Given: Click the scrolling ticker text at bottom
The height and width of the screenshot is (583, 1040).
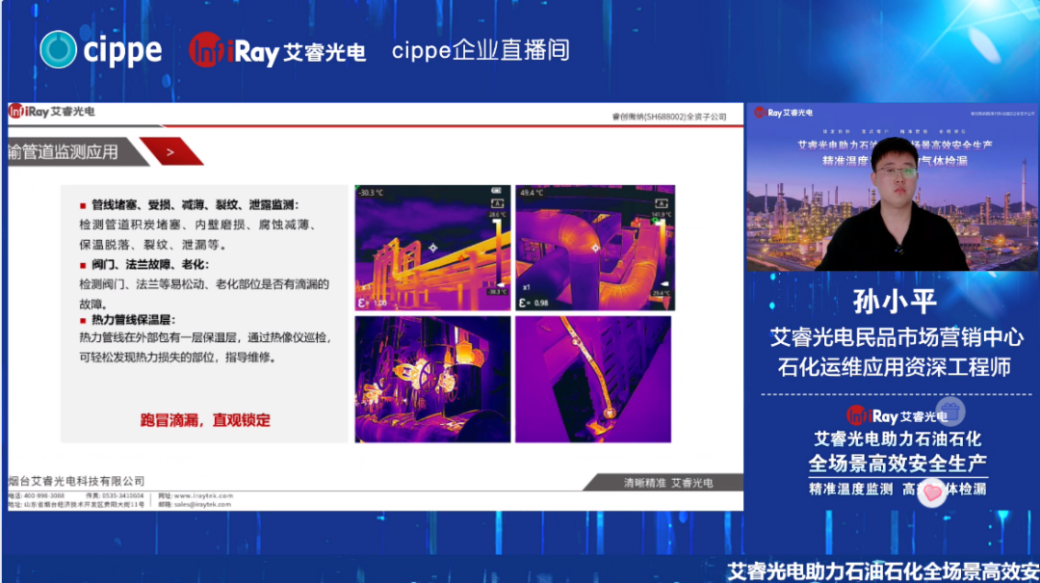Looking at the screenshot, I should 883,571.
